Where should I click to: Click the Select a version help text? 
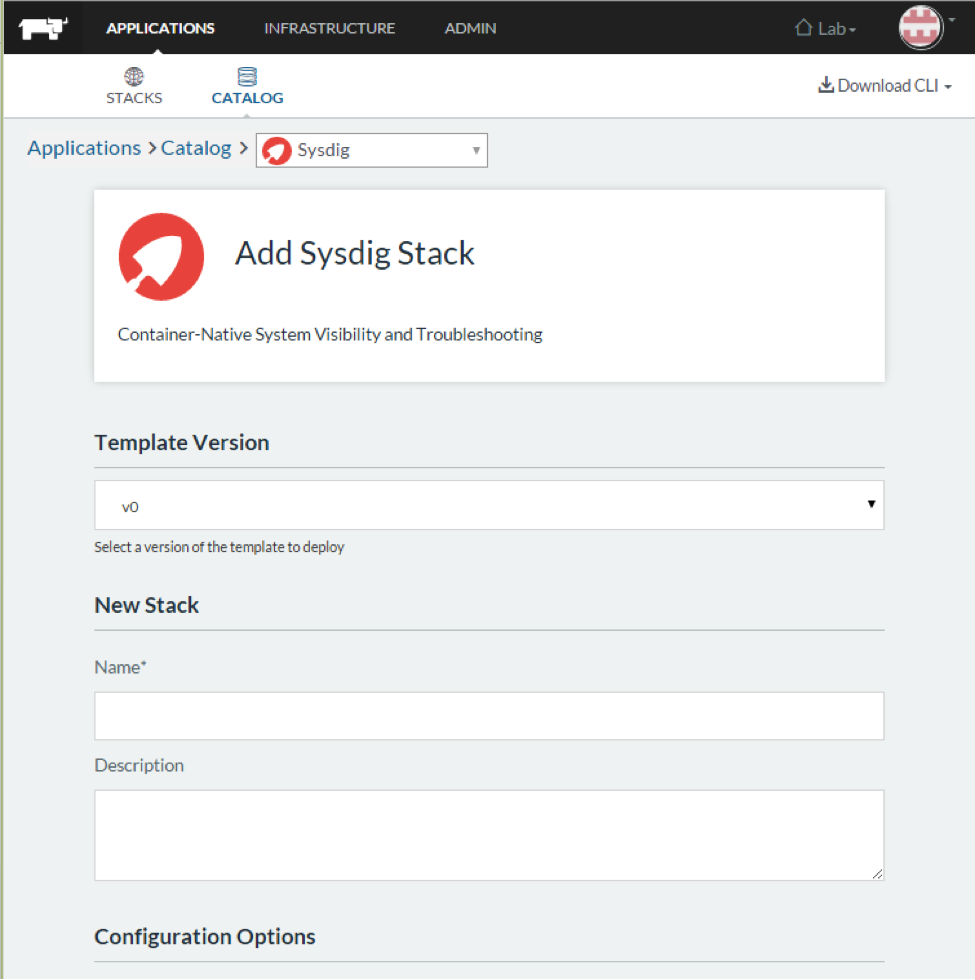point(219,547)
